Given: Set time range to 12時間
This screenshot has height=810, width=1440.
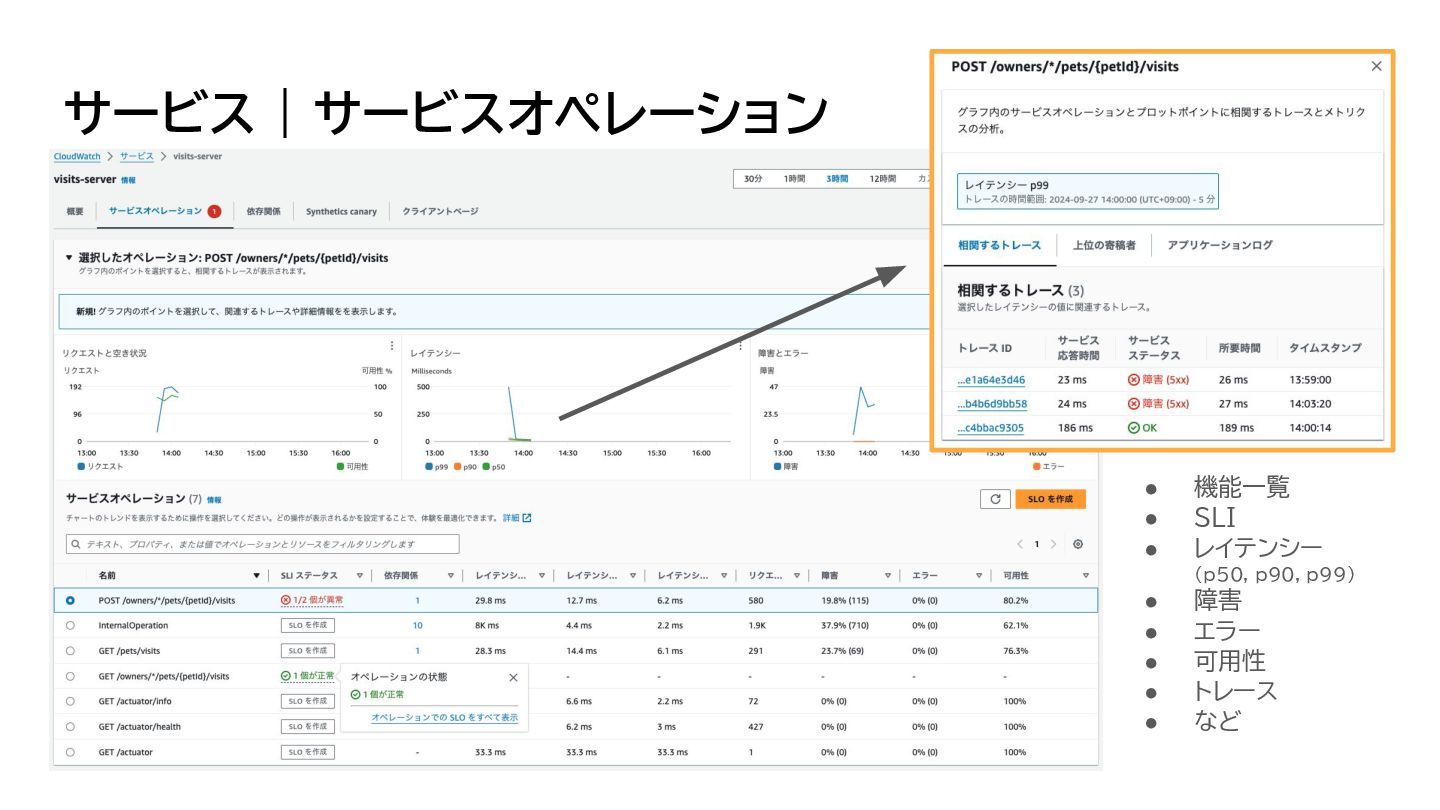Looking at the screenshot, I should (x=882, y=178).
